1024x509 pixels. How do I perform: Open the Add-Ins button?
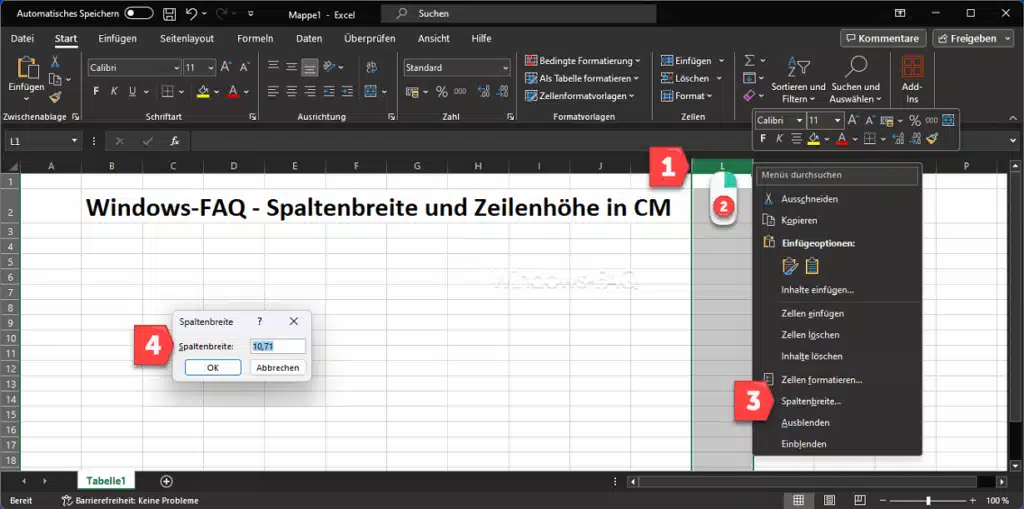[912, 79]
